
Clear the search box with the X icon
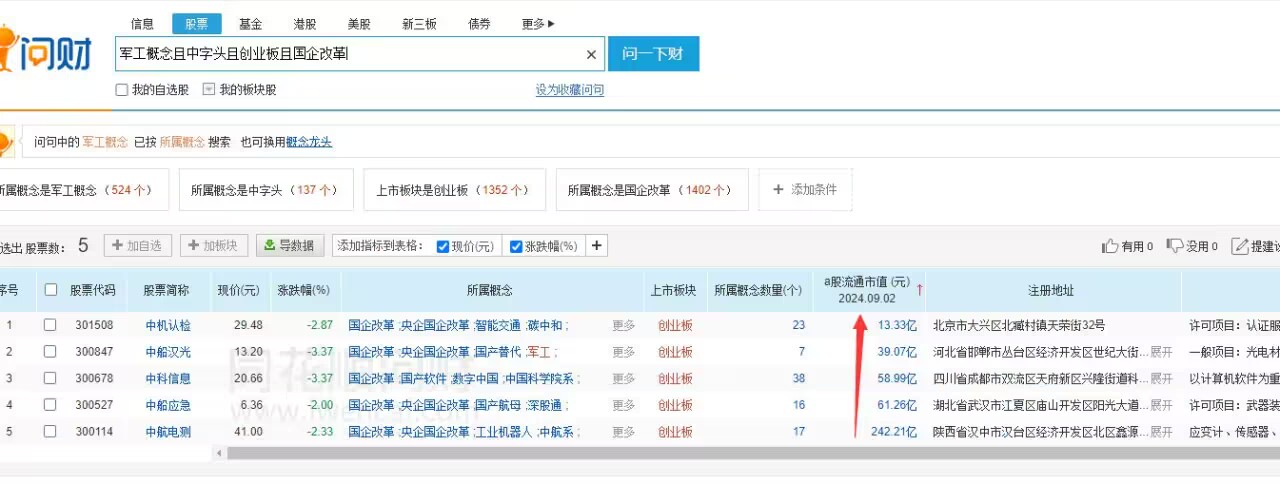tap(591, 55)
